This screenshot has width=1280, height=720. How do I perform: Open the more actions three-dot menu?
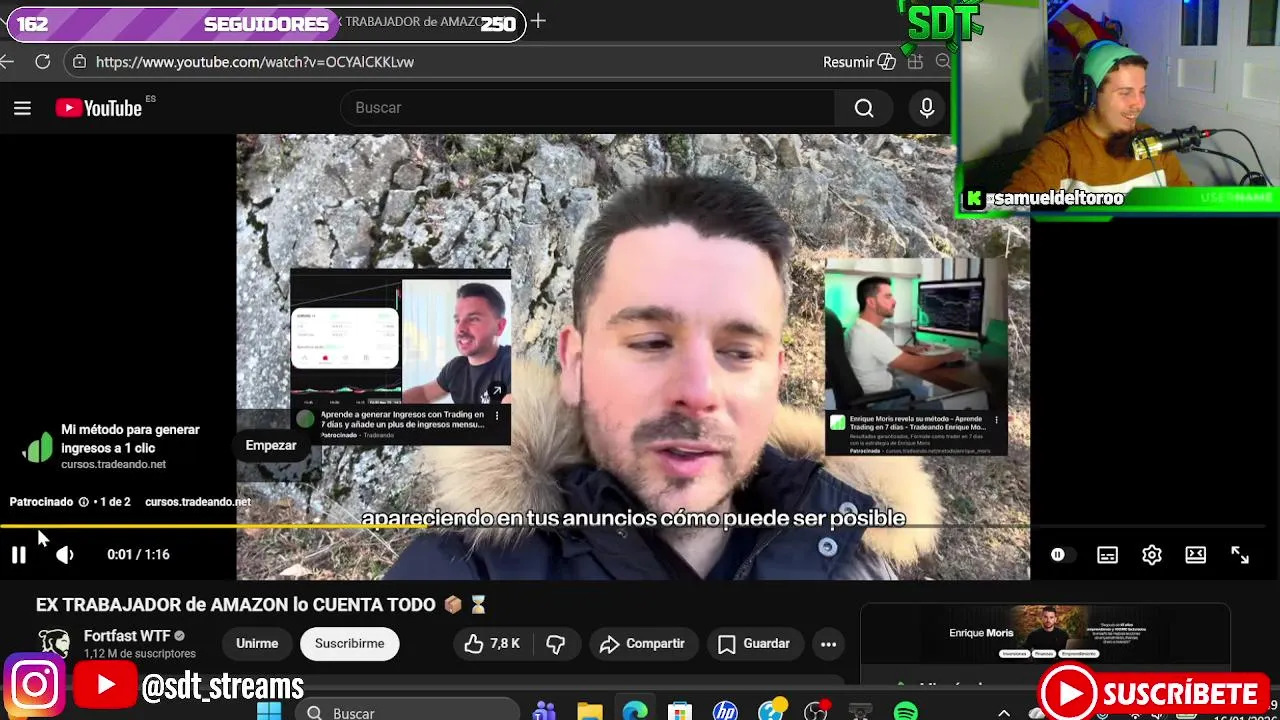click(x=828, y=644)
